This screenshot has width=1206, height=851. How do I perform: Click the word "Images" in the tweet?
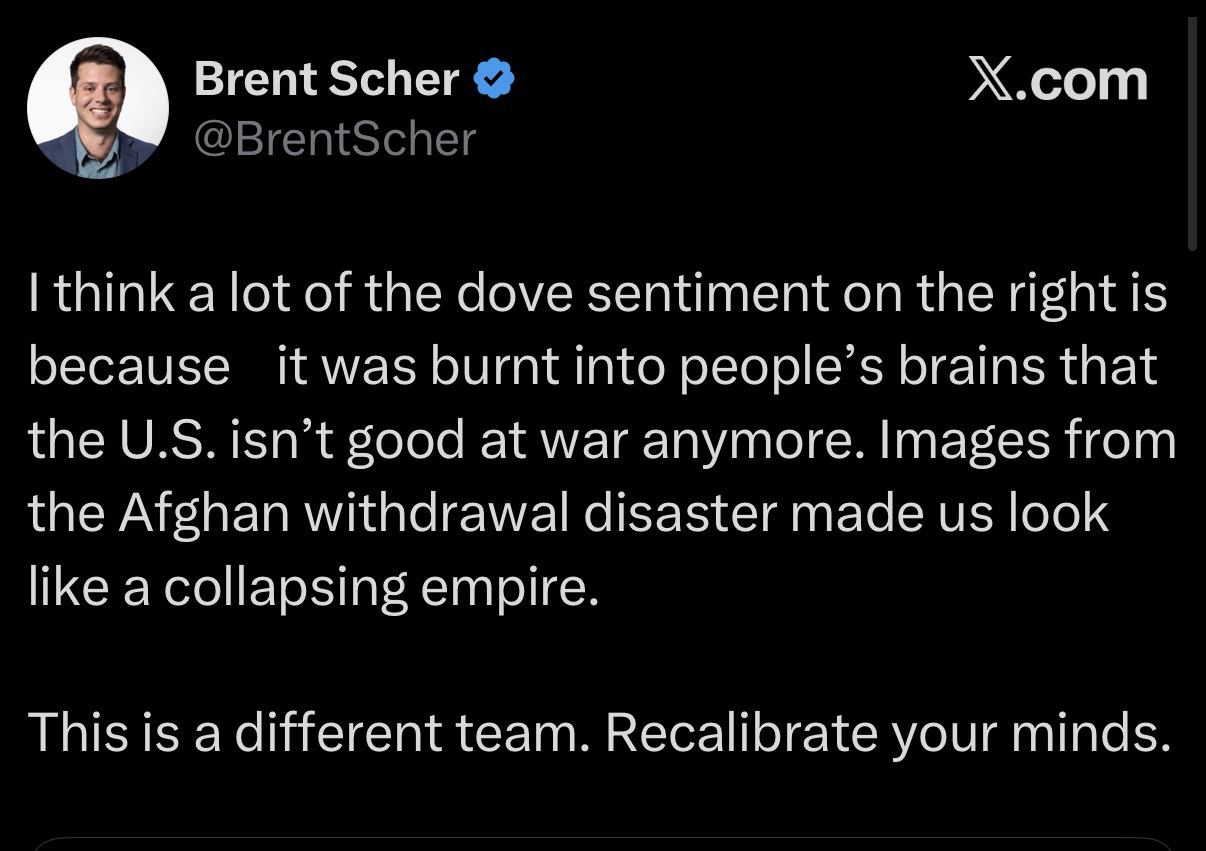pyautogui.click(x=964, y=440)
